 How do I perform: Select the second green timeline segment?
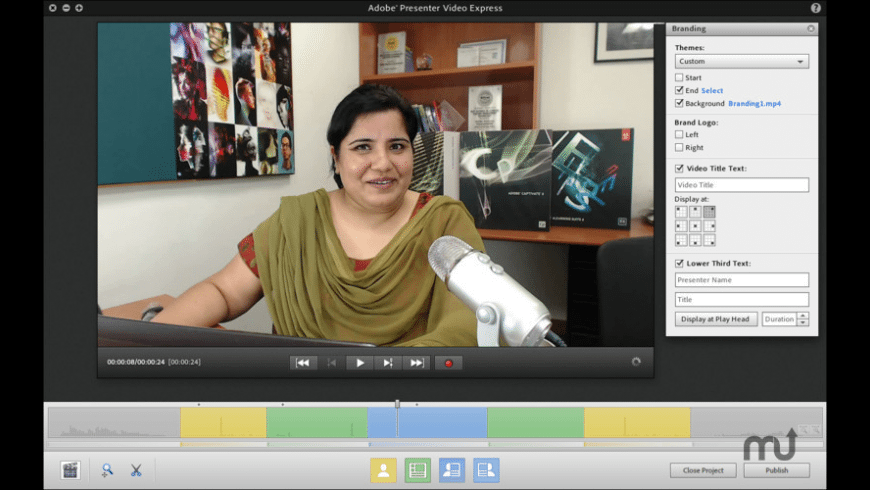pos(535,422)
